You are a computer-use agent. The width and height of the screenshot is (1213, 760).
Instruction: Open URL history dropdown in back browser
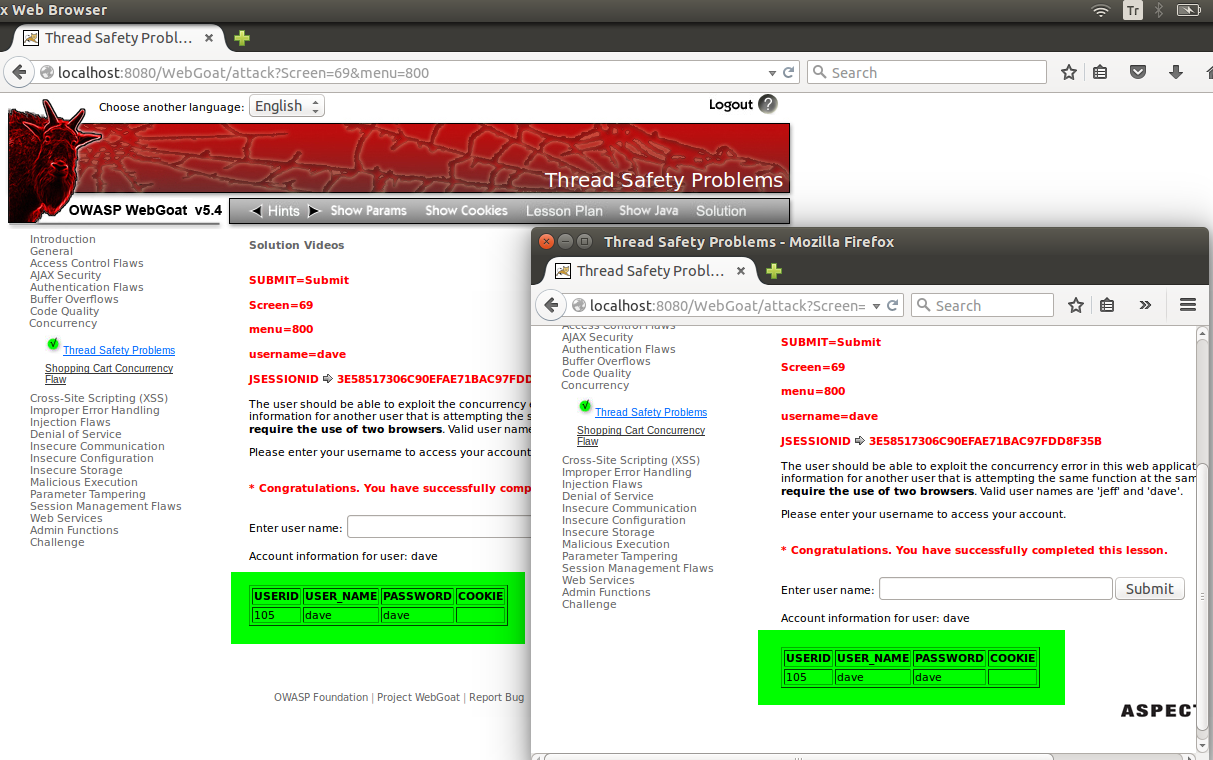772,73
